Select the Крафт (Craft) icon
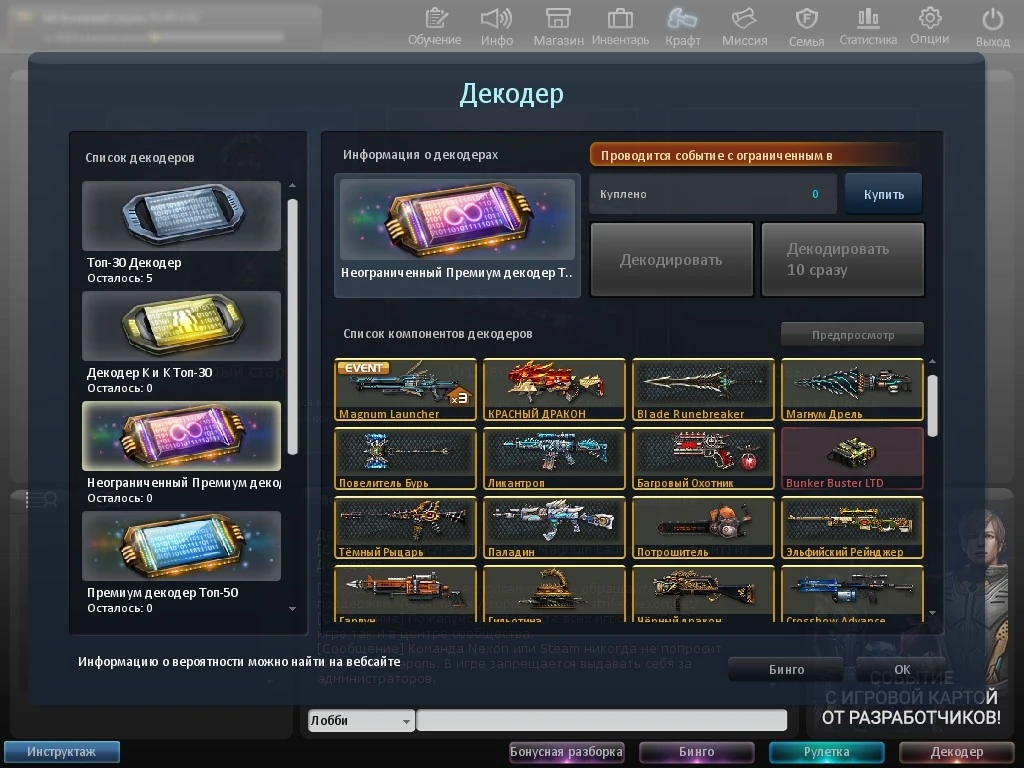 tap(684, 25)
